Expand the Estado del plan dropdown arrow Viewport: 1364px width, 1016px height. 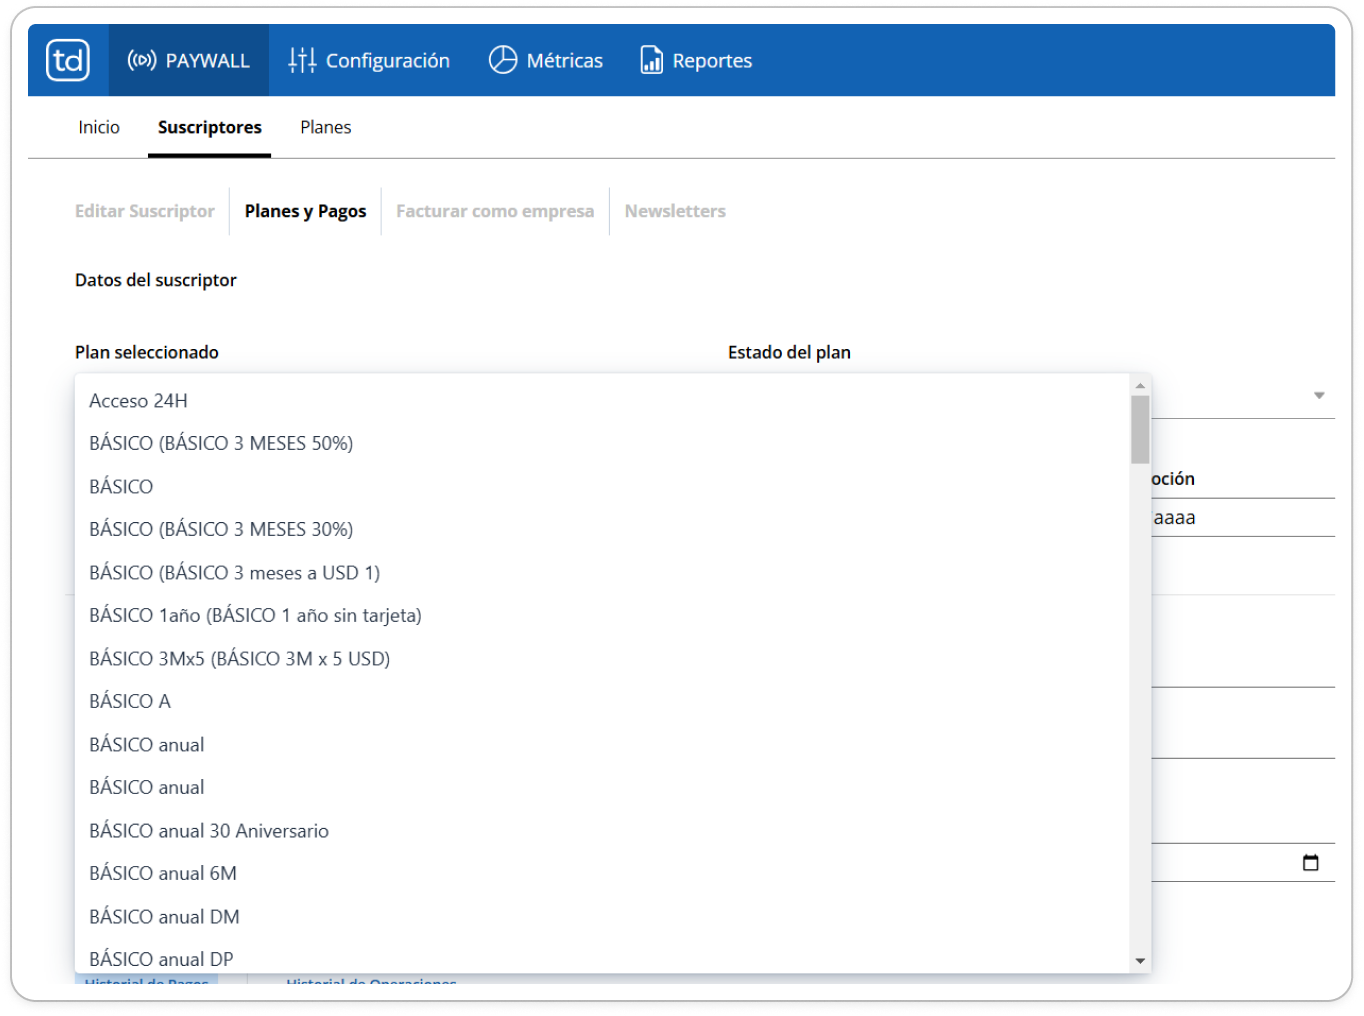click(x=1319, y=396)
